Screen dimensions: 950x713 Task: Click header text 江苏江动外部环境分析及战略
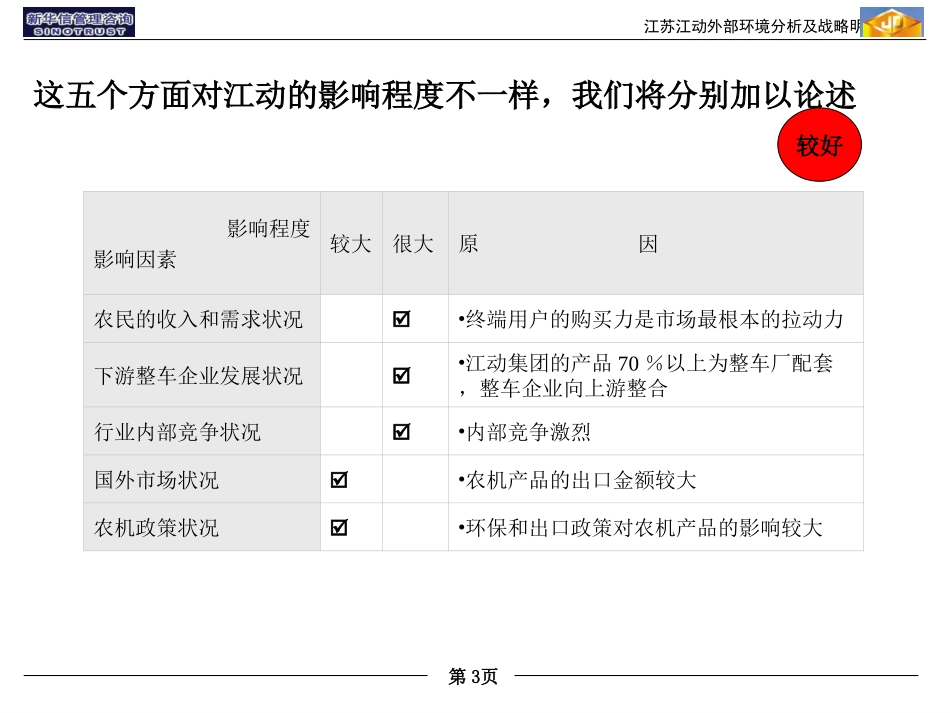tap(751, 26)
